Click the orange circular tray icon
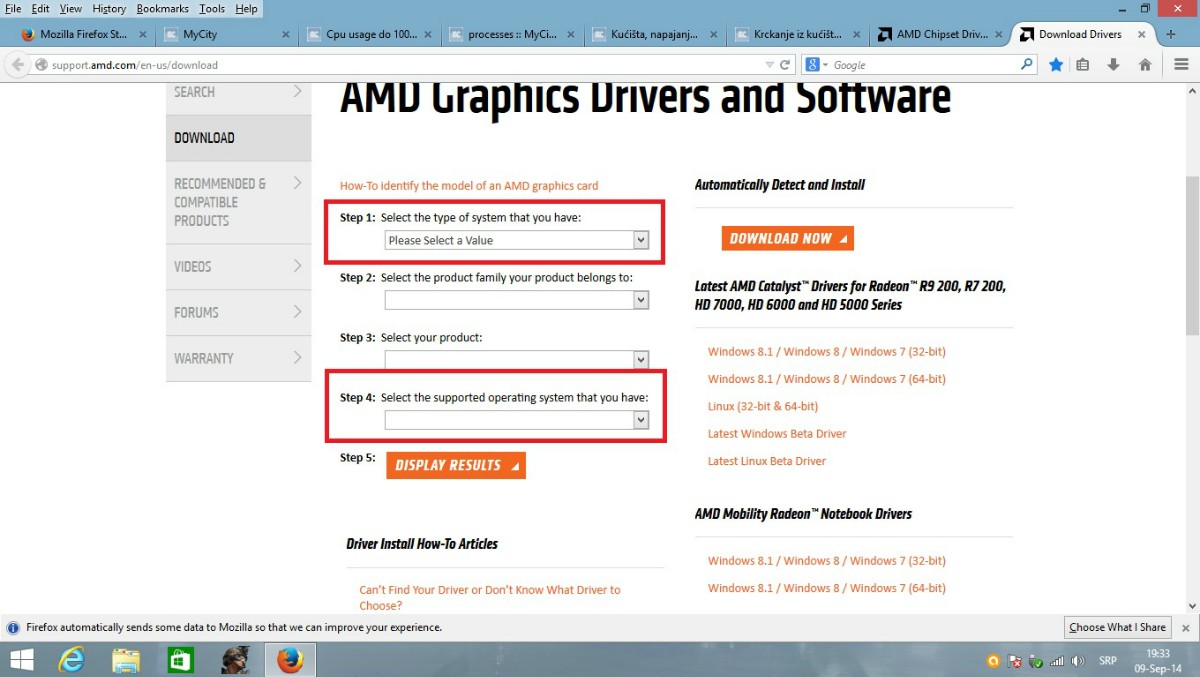1200x677 pixels. point(993,661)
